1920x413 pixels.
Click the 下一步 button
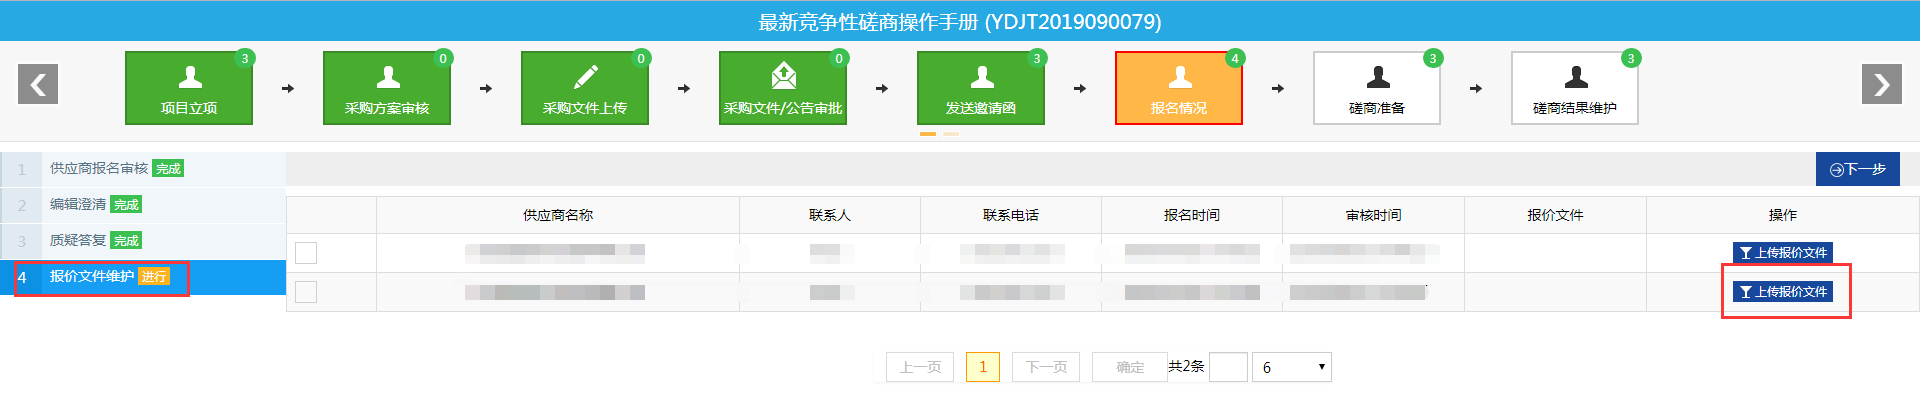click(1857, 169)
